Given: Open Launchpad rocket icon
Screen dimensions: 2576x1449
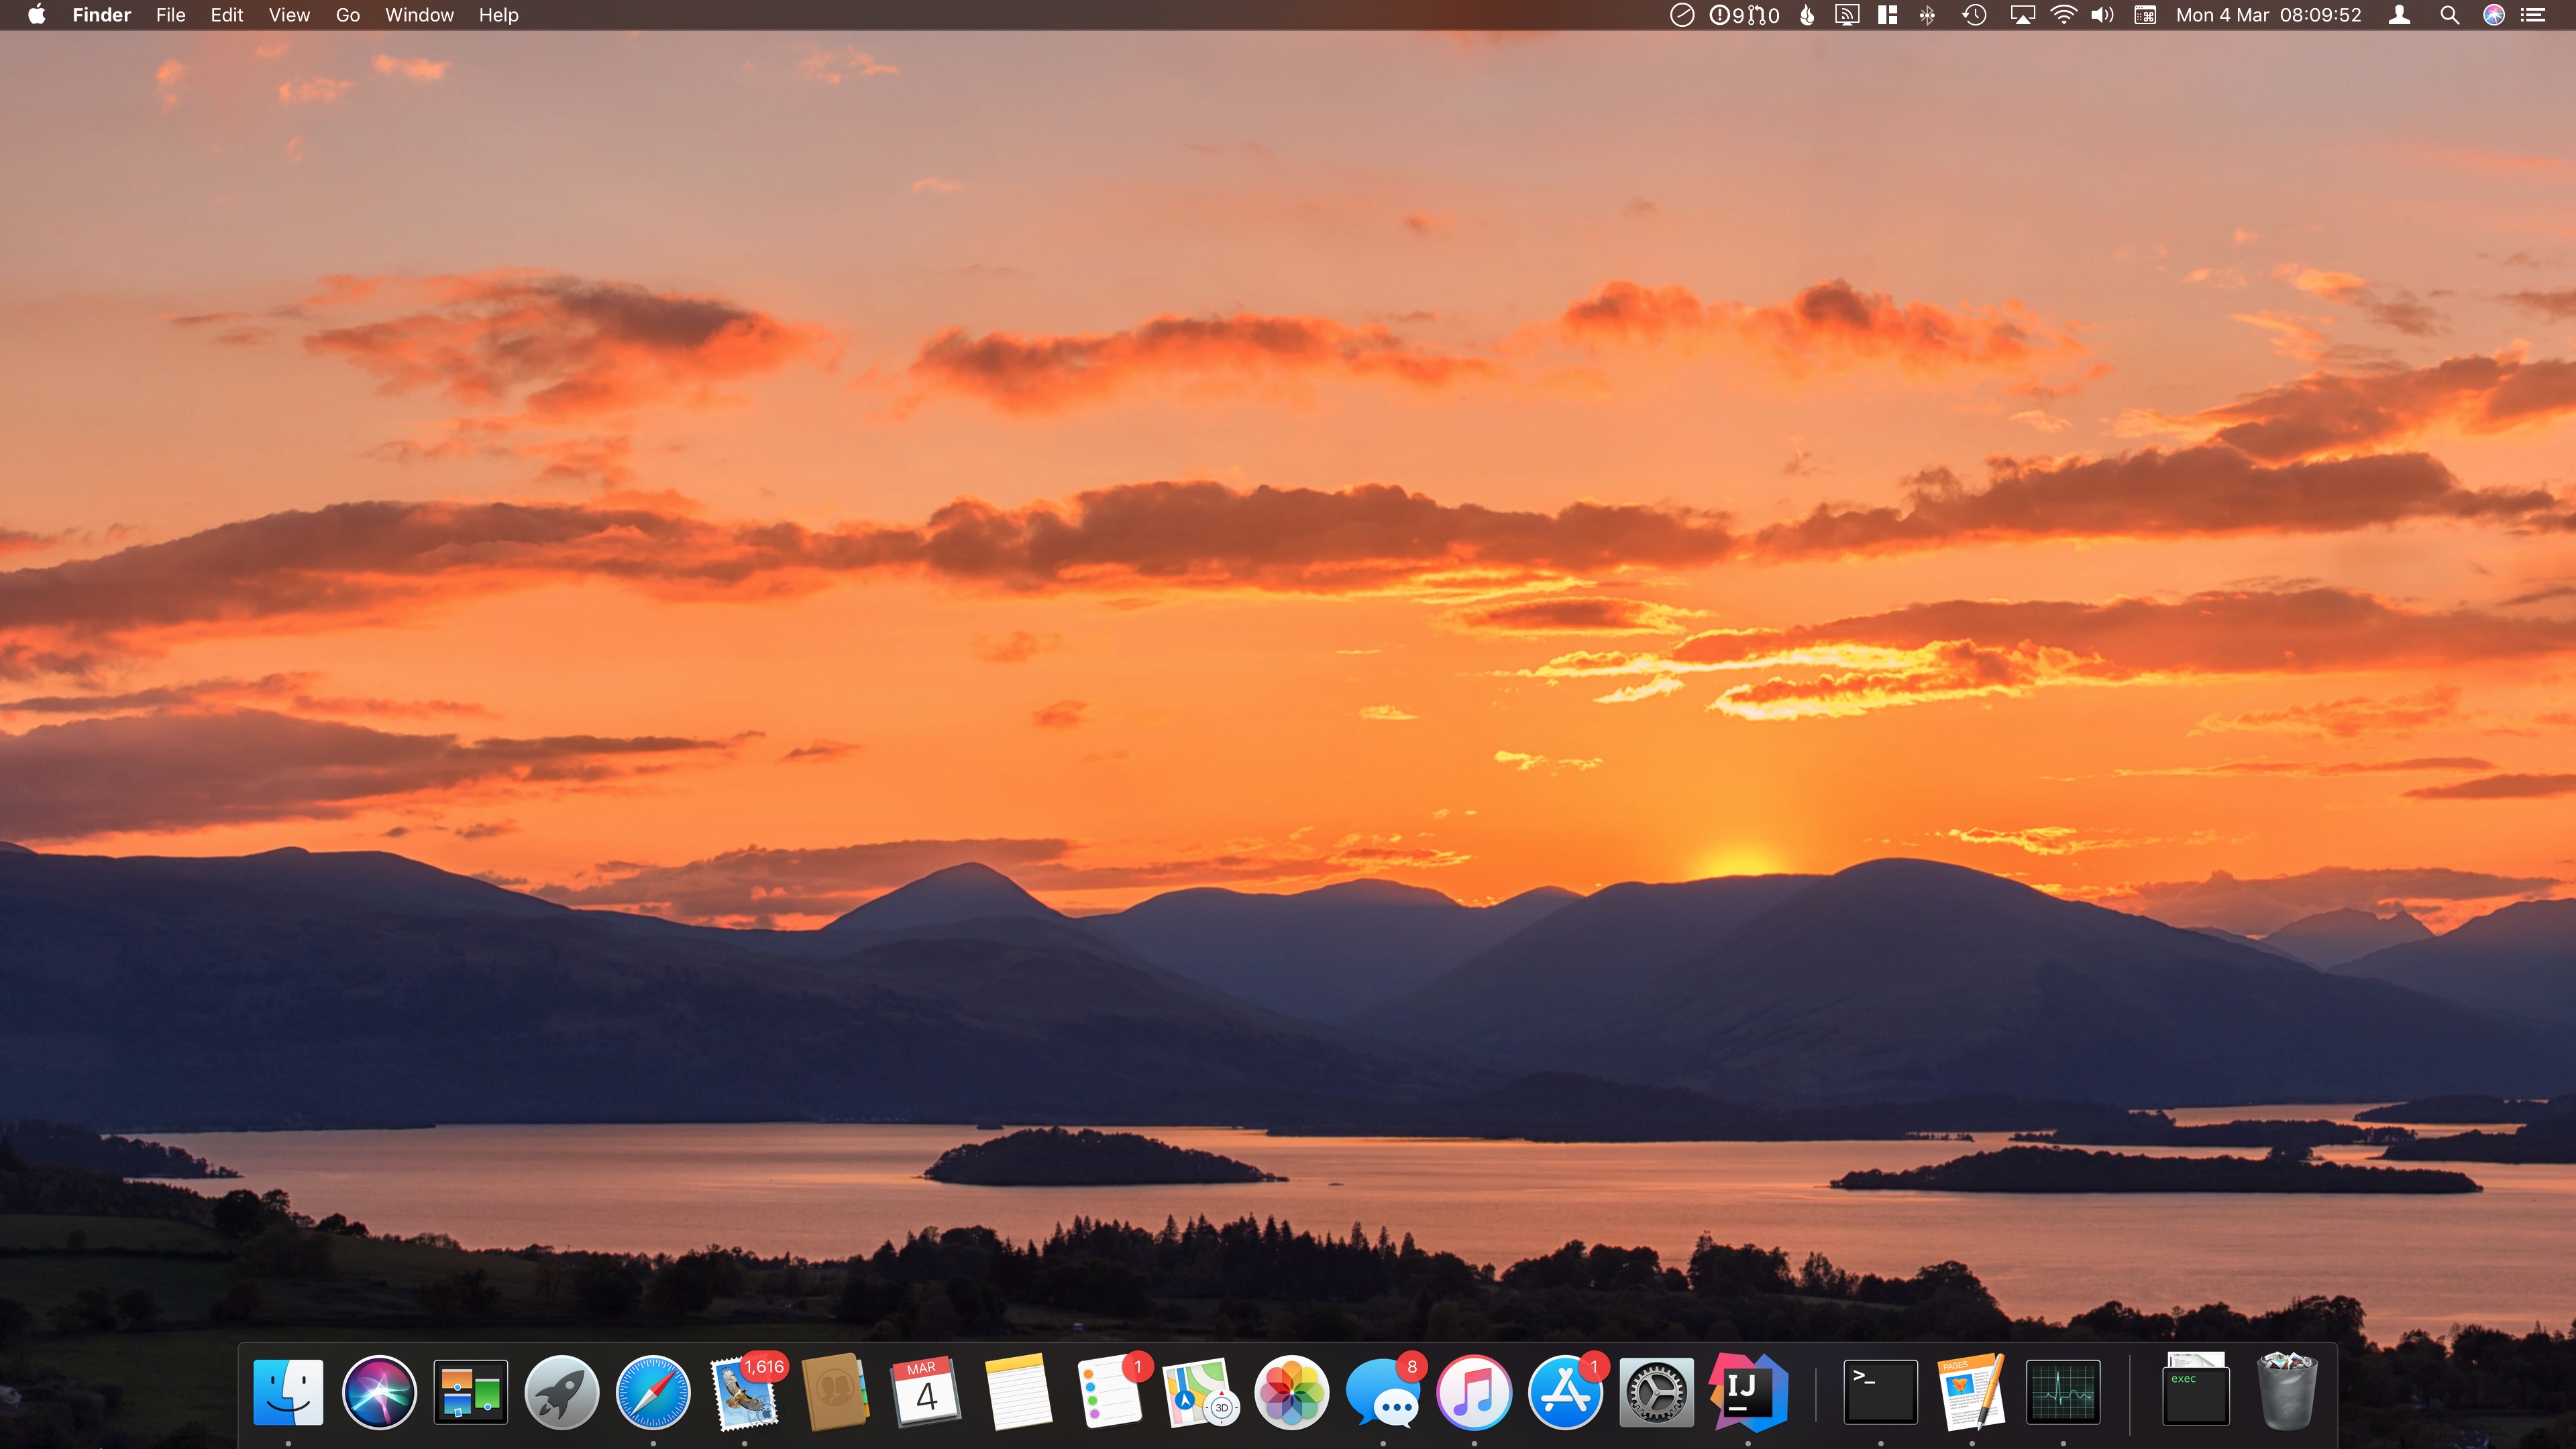Looking at the screenshot, I should [561, 1392].
